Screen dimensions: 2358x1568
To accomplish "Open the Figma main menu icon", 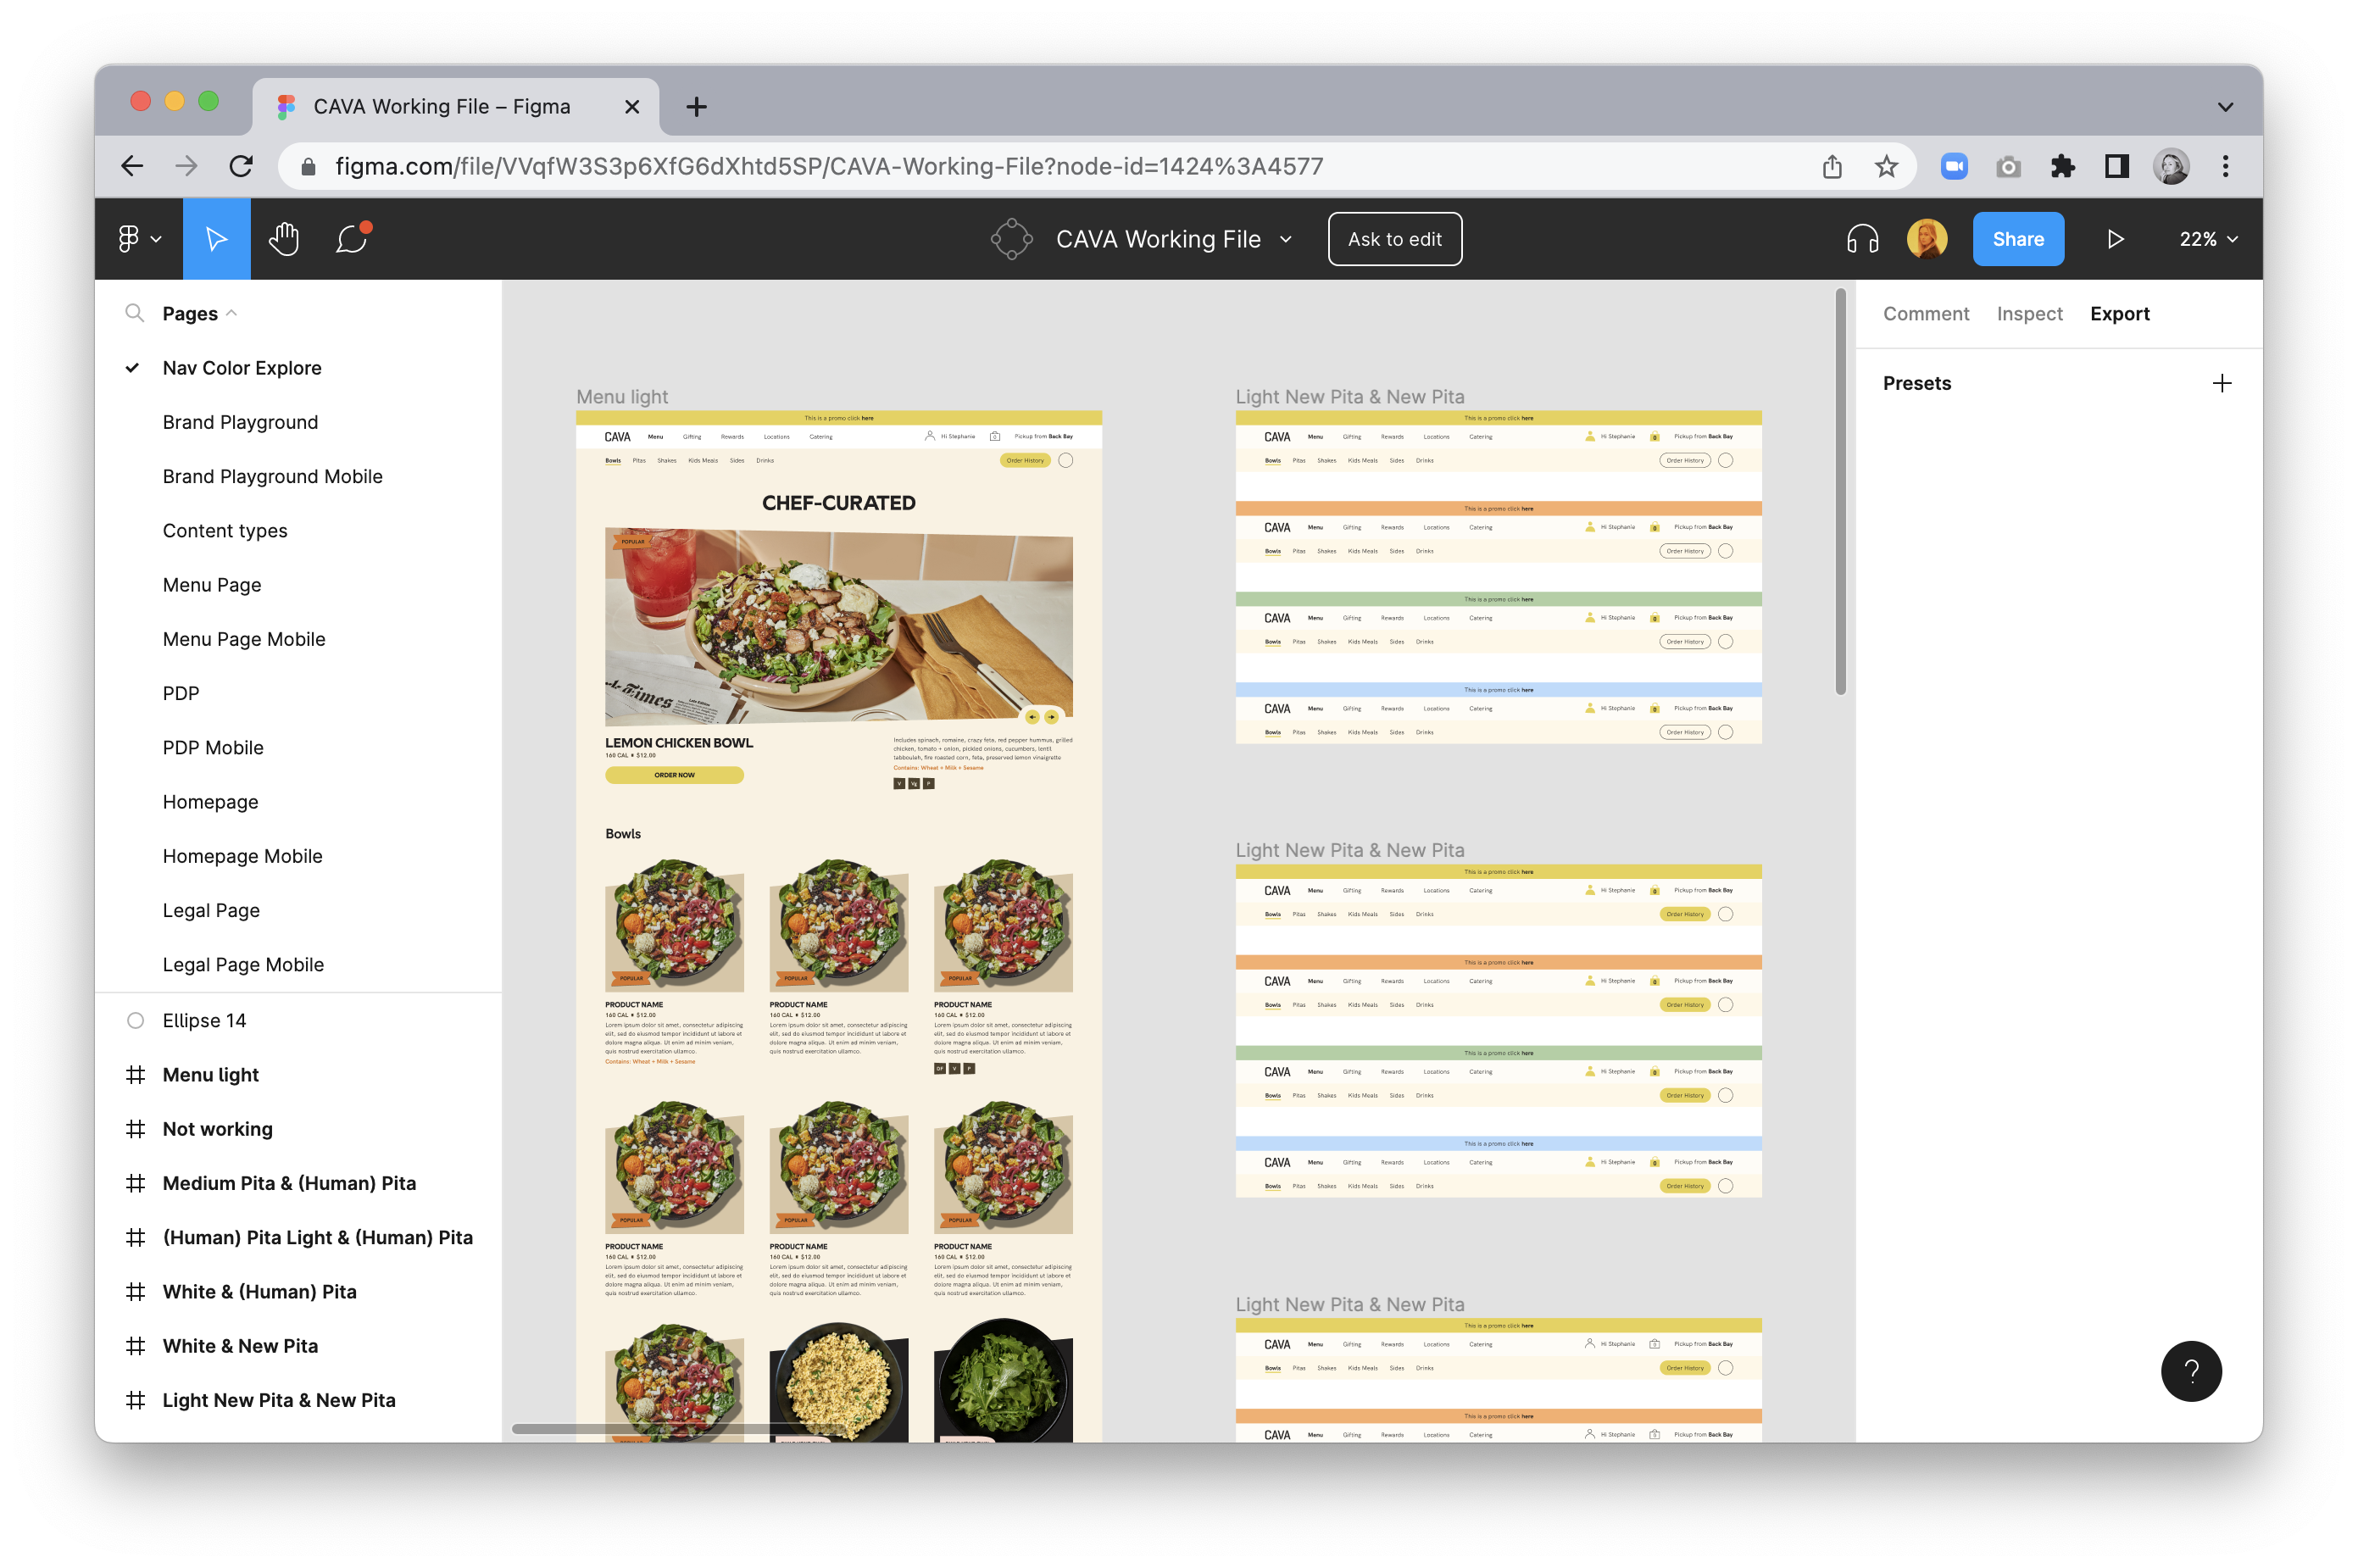I will point(139,239).
